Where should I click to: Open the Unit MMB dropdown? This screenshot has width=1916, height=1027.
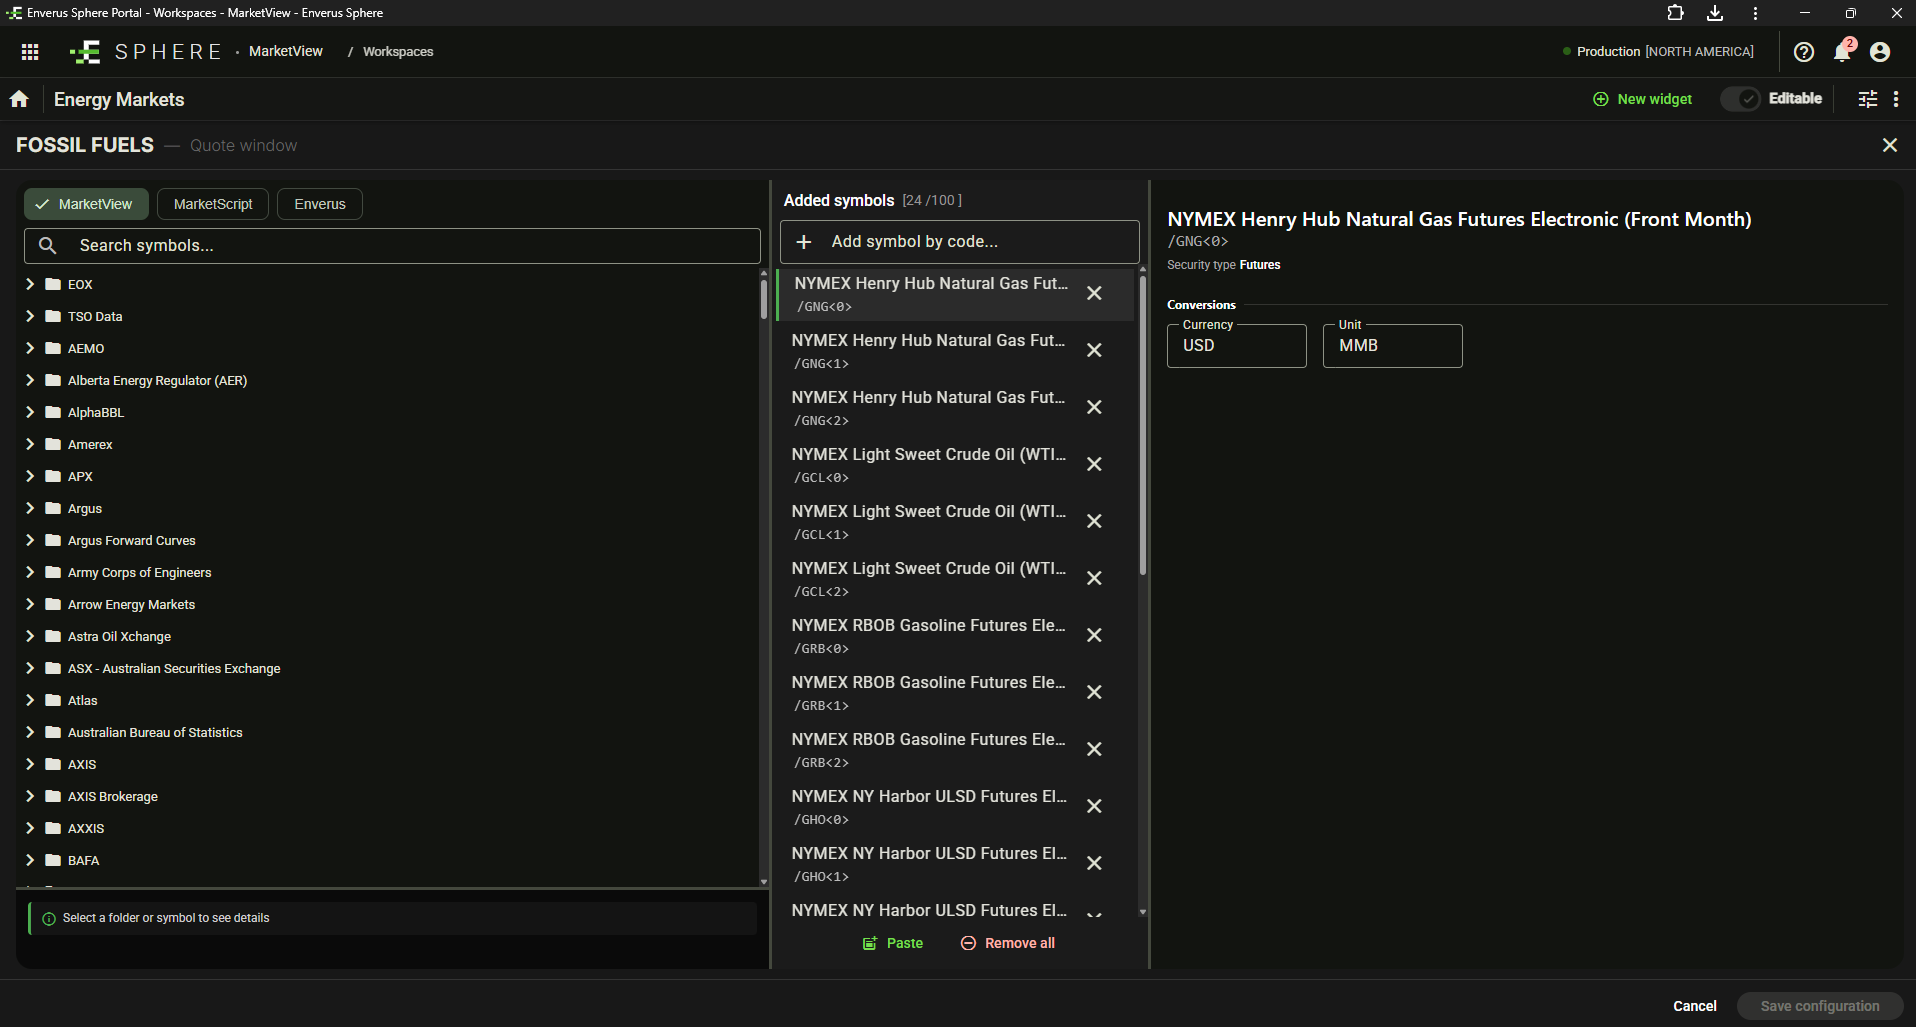(x=1393, y=345)
